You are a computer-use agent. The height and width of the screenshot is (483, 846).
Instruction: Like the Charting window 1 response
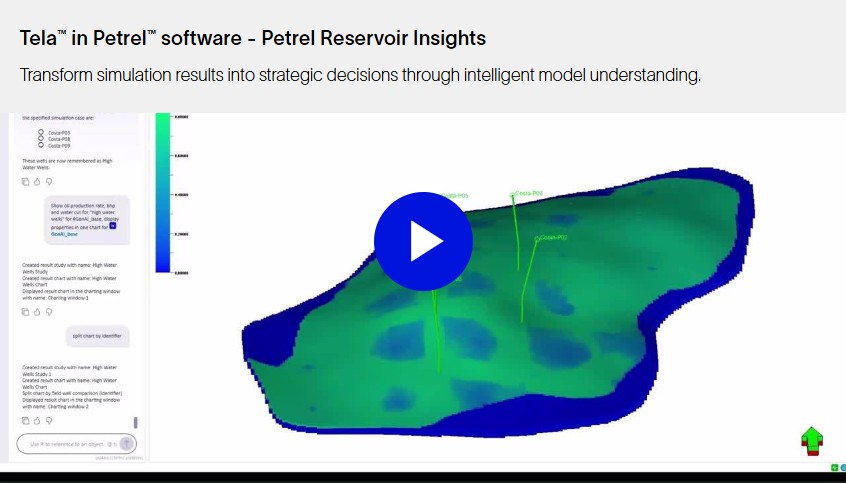click(x=37, y=312)
